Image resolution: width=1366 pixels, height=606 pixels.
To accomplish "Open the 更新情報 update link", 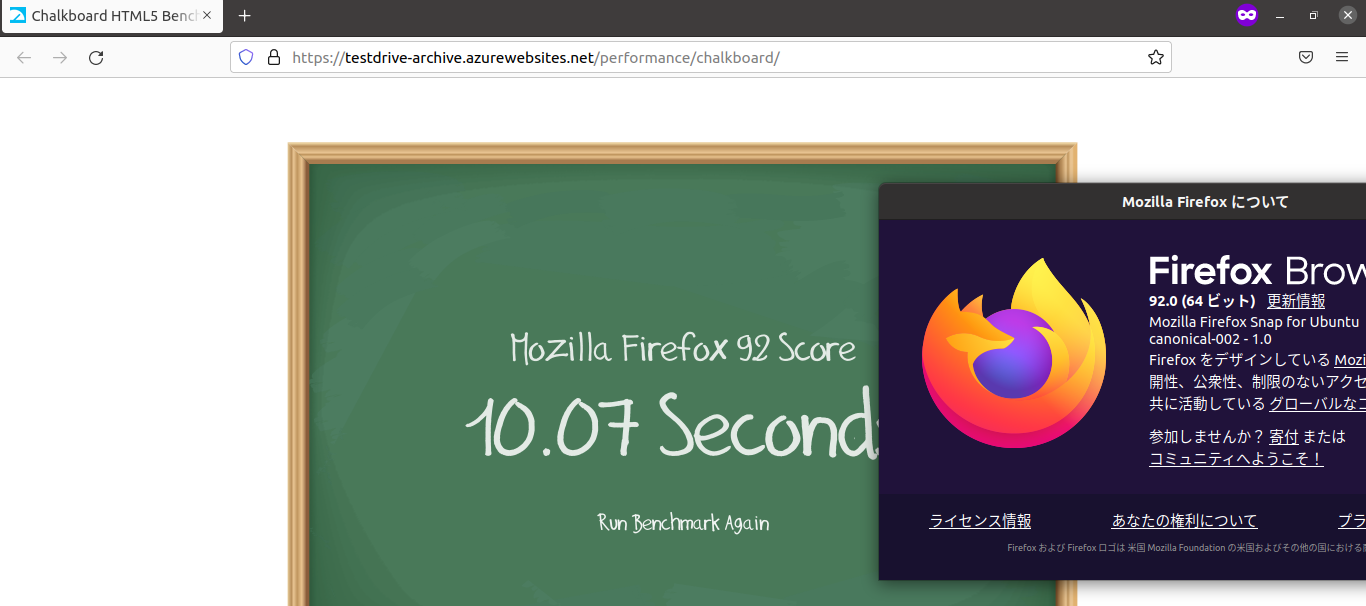I will pyautogui.click(x=1296, y=300).
